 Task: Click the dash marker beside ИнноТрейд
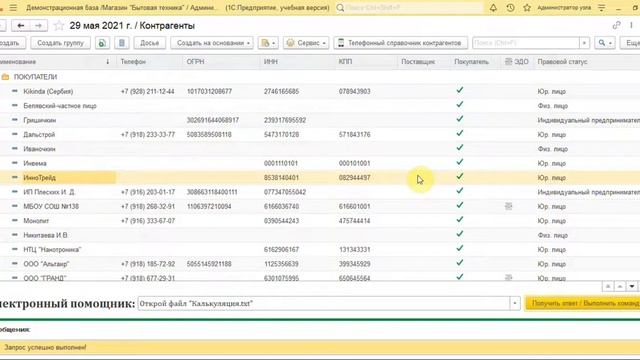(15, 178)
